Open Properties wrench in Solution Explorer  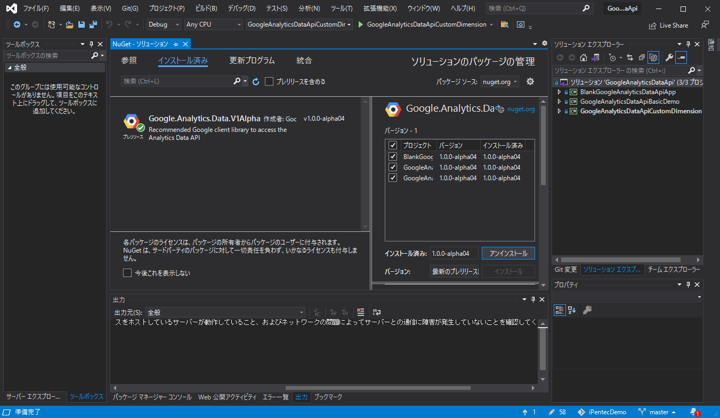click(x=669, y=57)
